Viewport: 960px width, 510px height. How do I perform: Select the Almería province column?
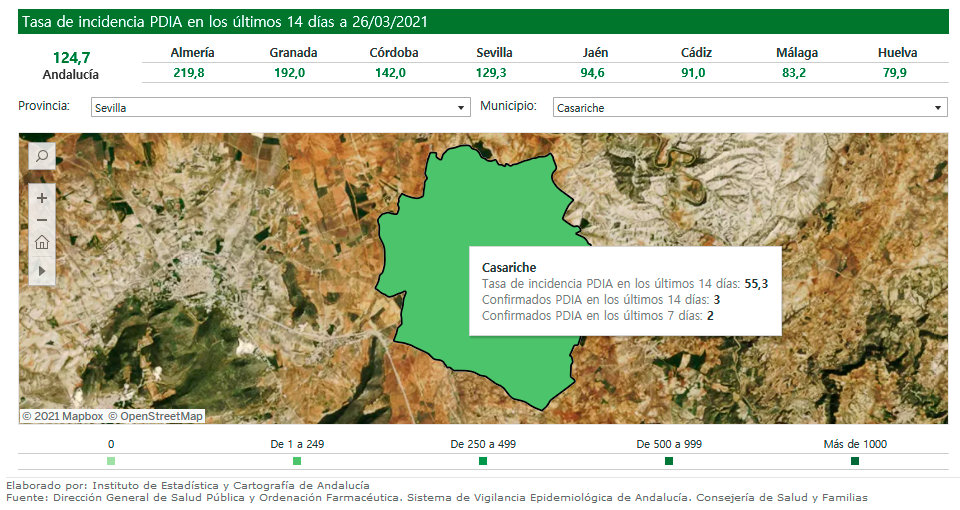point(192,53)
